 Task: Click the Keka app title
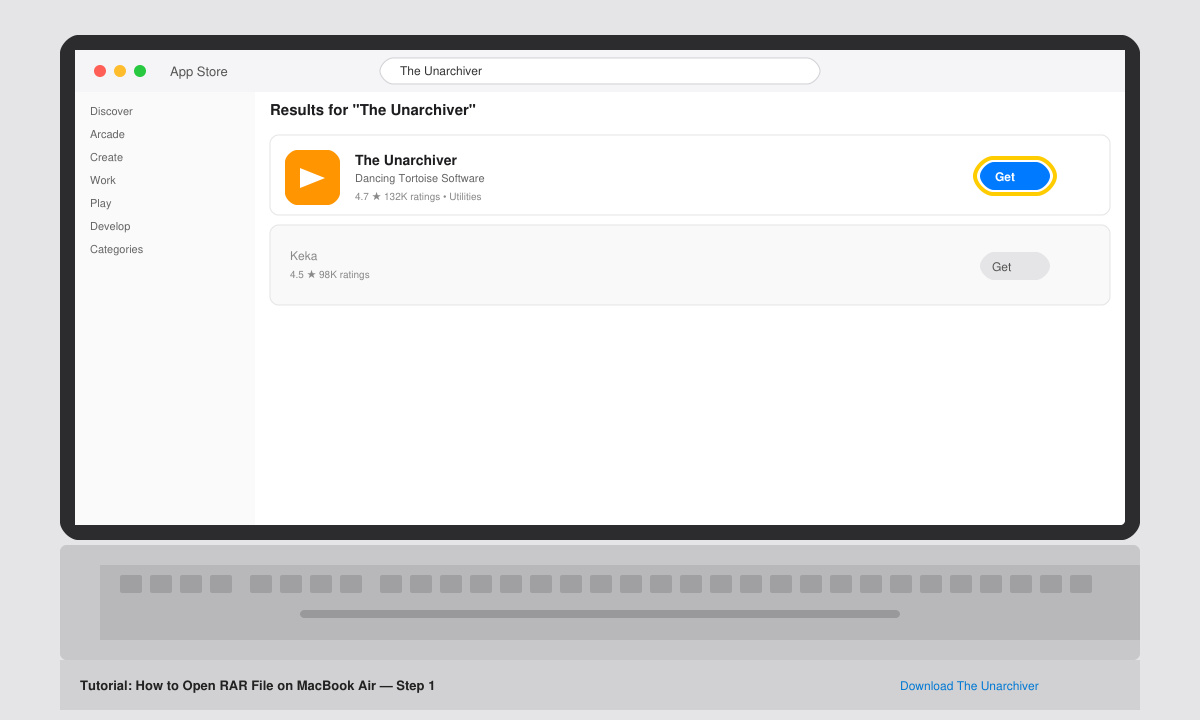coord(303,256)
